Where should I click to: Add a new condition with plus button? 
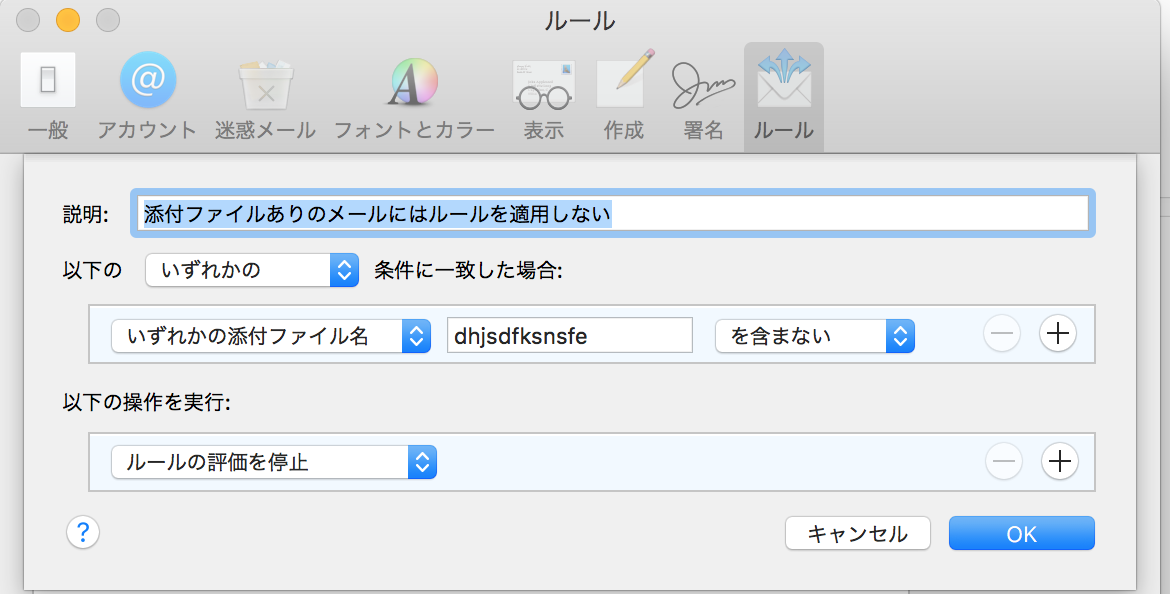coord(1058,335)
